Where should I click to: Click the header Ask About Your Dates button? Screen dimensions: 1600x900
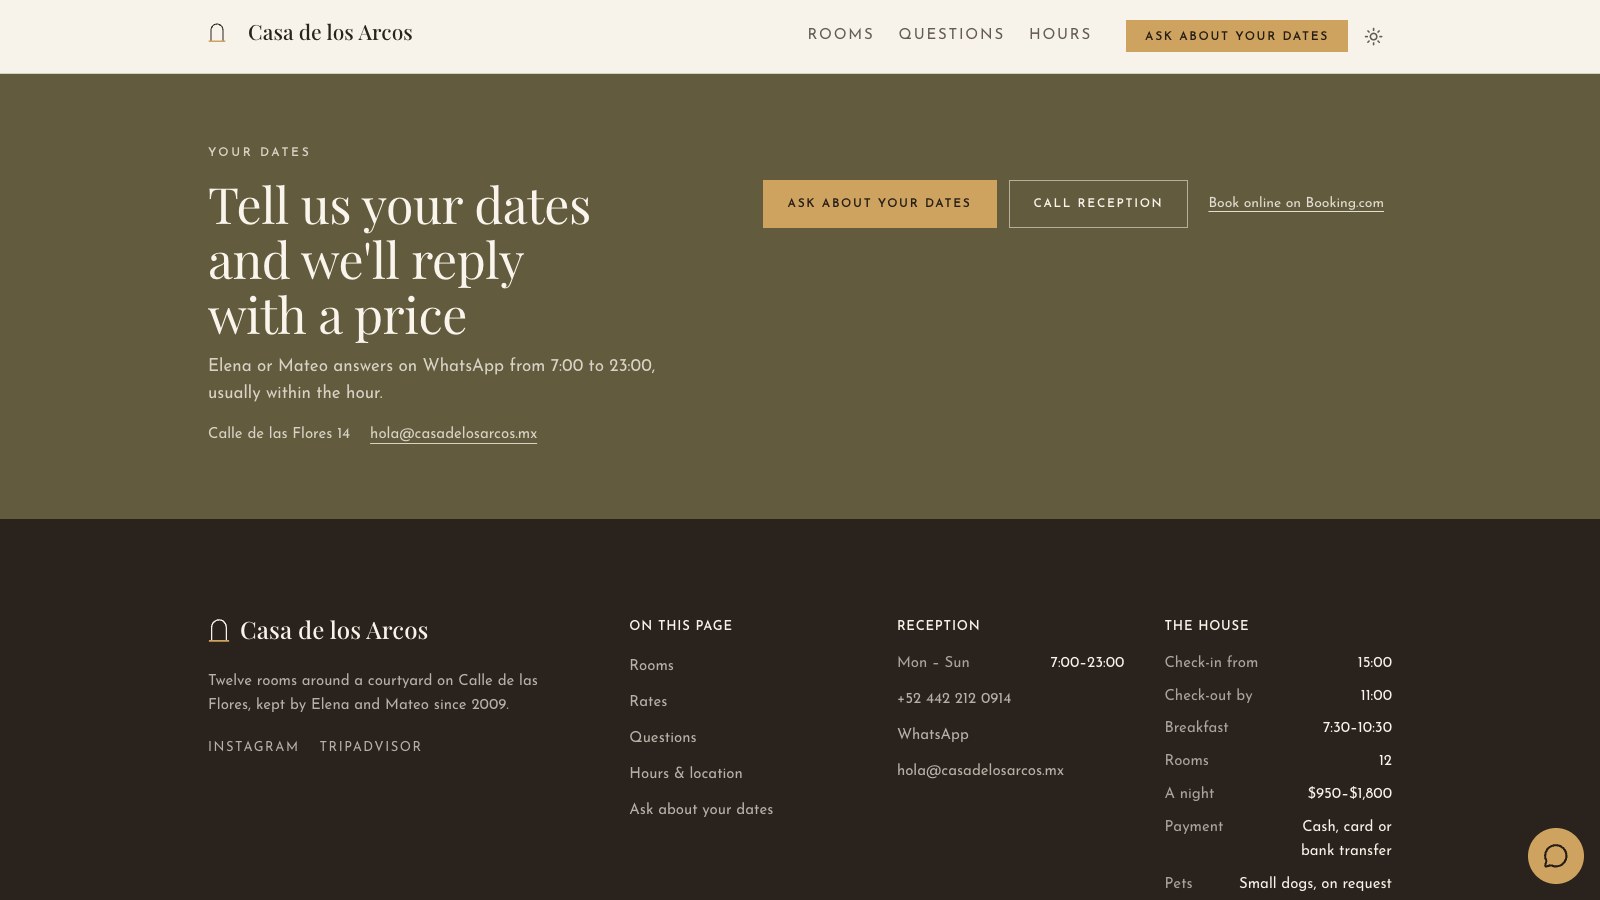1237,36
